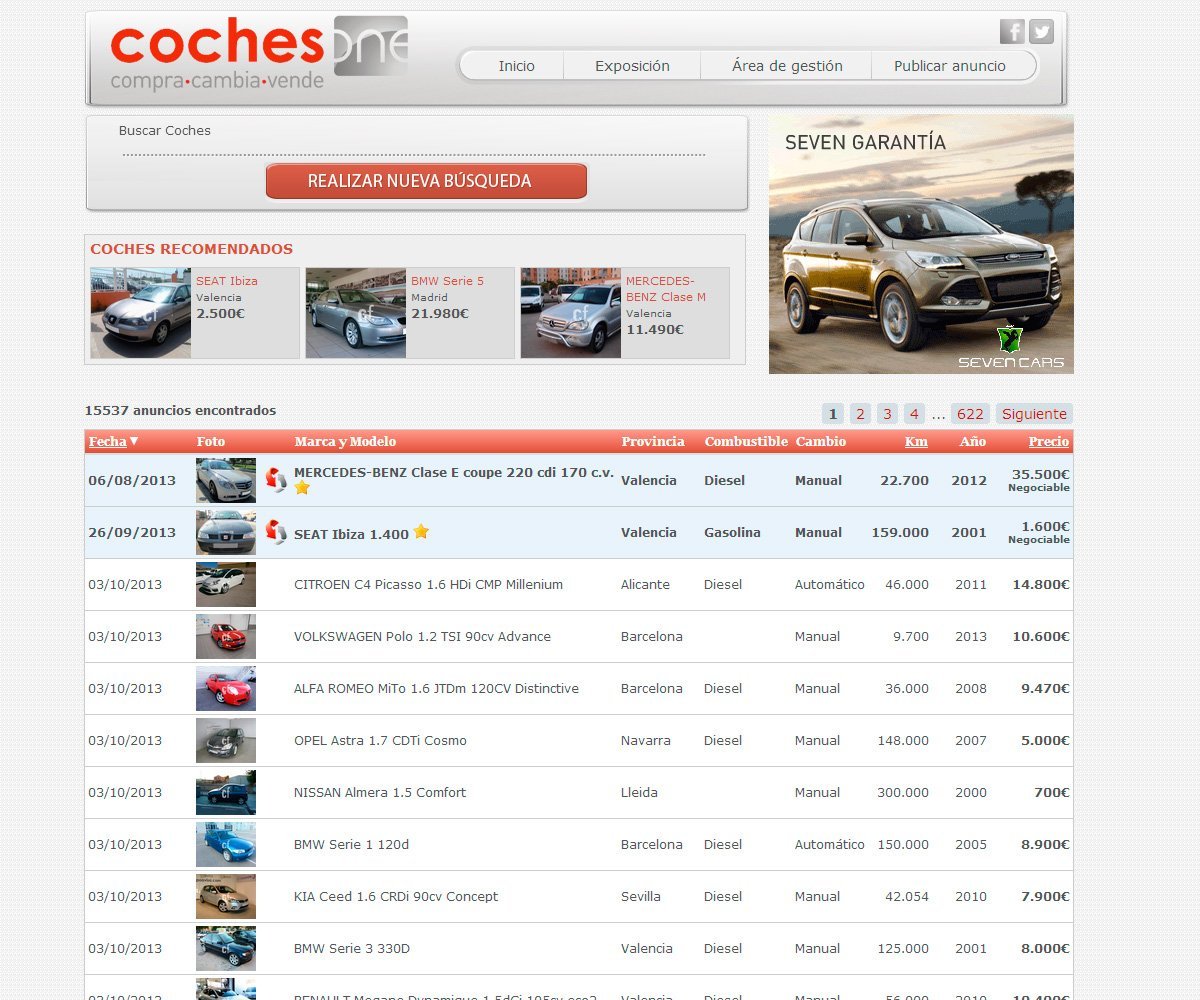Click the 35.500€ price cell
This screenshot has height=1000, width=1200.
pyautogui.click(x=1040, y=475)
